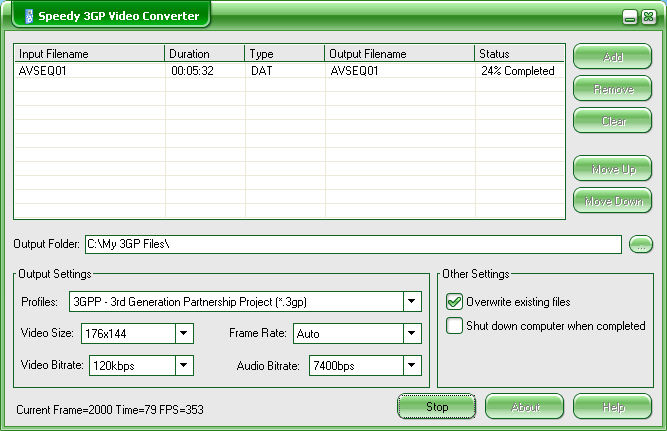The image size is (667, 431).
Task: Expand the Video Size dropdown
Action: 184,333
